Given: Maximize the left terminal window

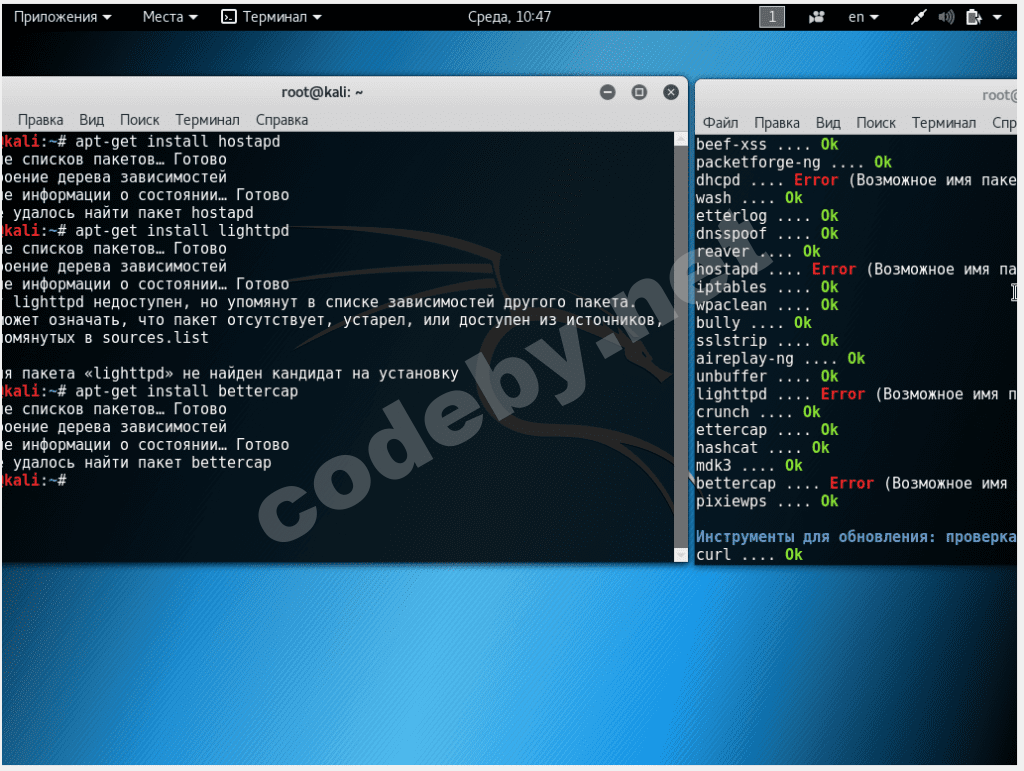Looking at the screenshot, I should click(639, 92).
